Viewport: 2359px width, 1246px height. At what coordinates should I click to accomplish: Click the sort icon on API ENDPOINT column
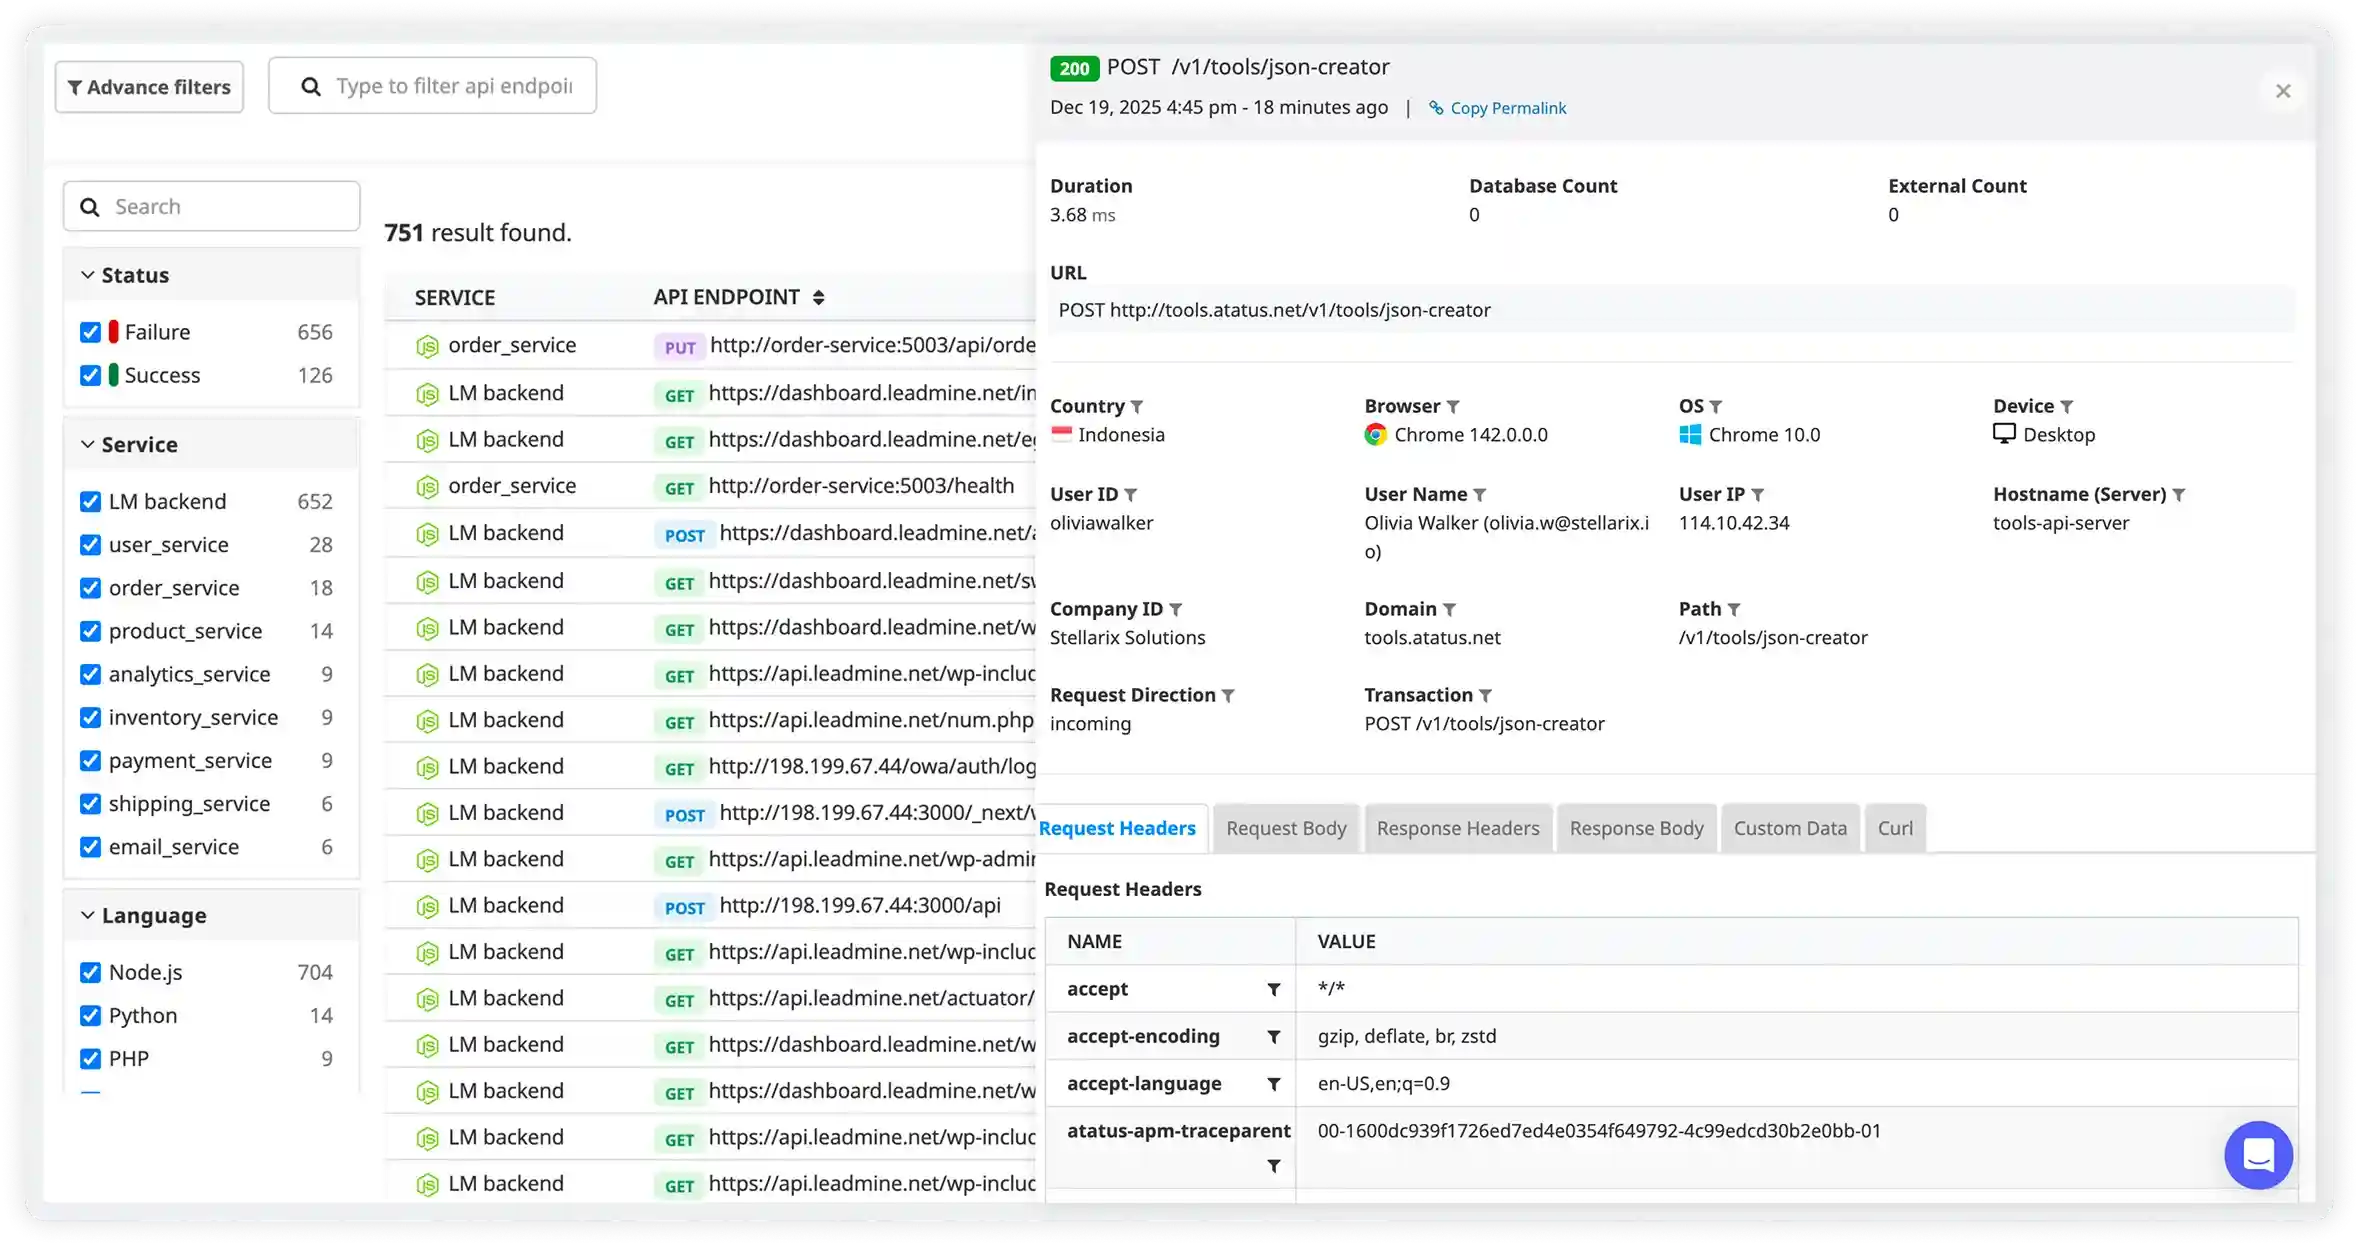tap(819, 297)
